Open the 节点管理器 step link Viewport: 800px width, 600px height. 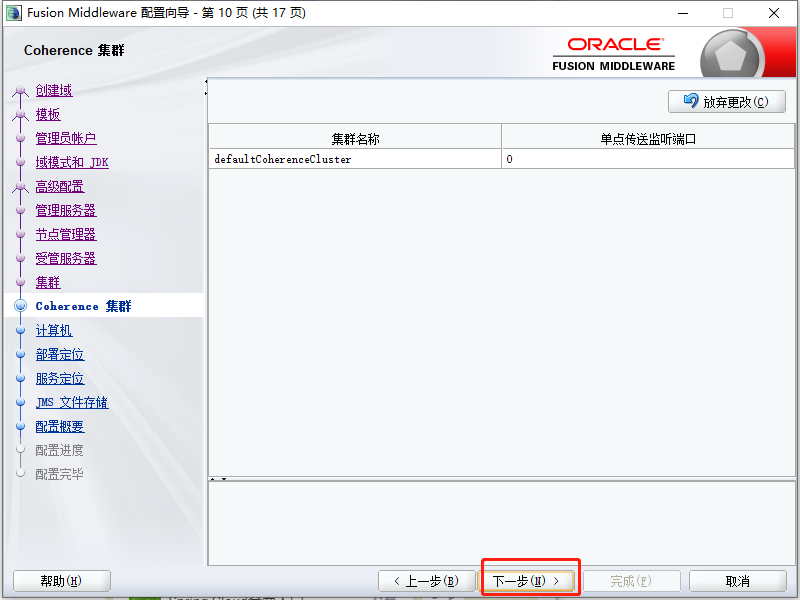click(x=66, y=234)
